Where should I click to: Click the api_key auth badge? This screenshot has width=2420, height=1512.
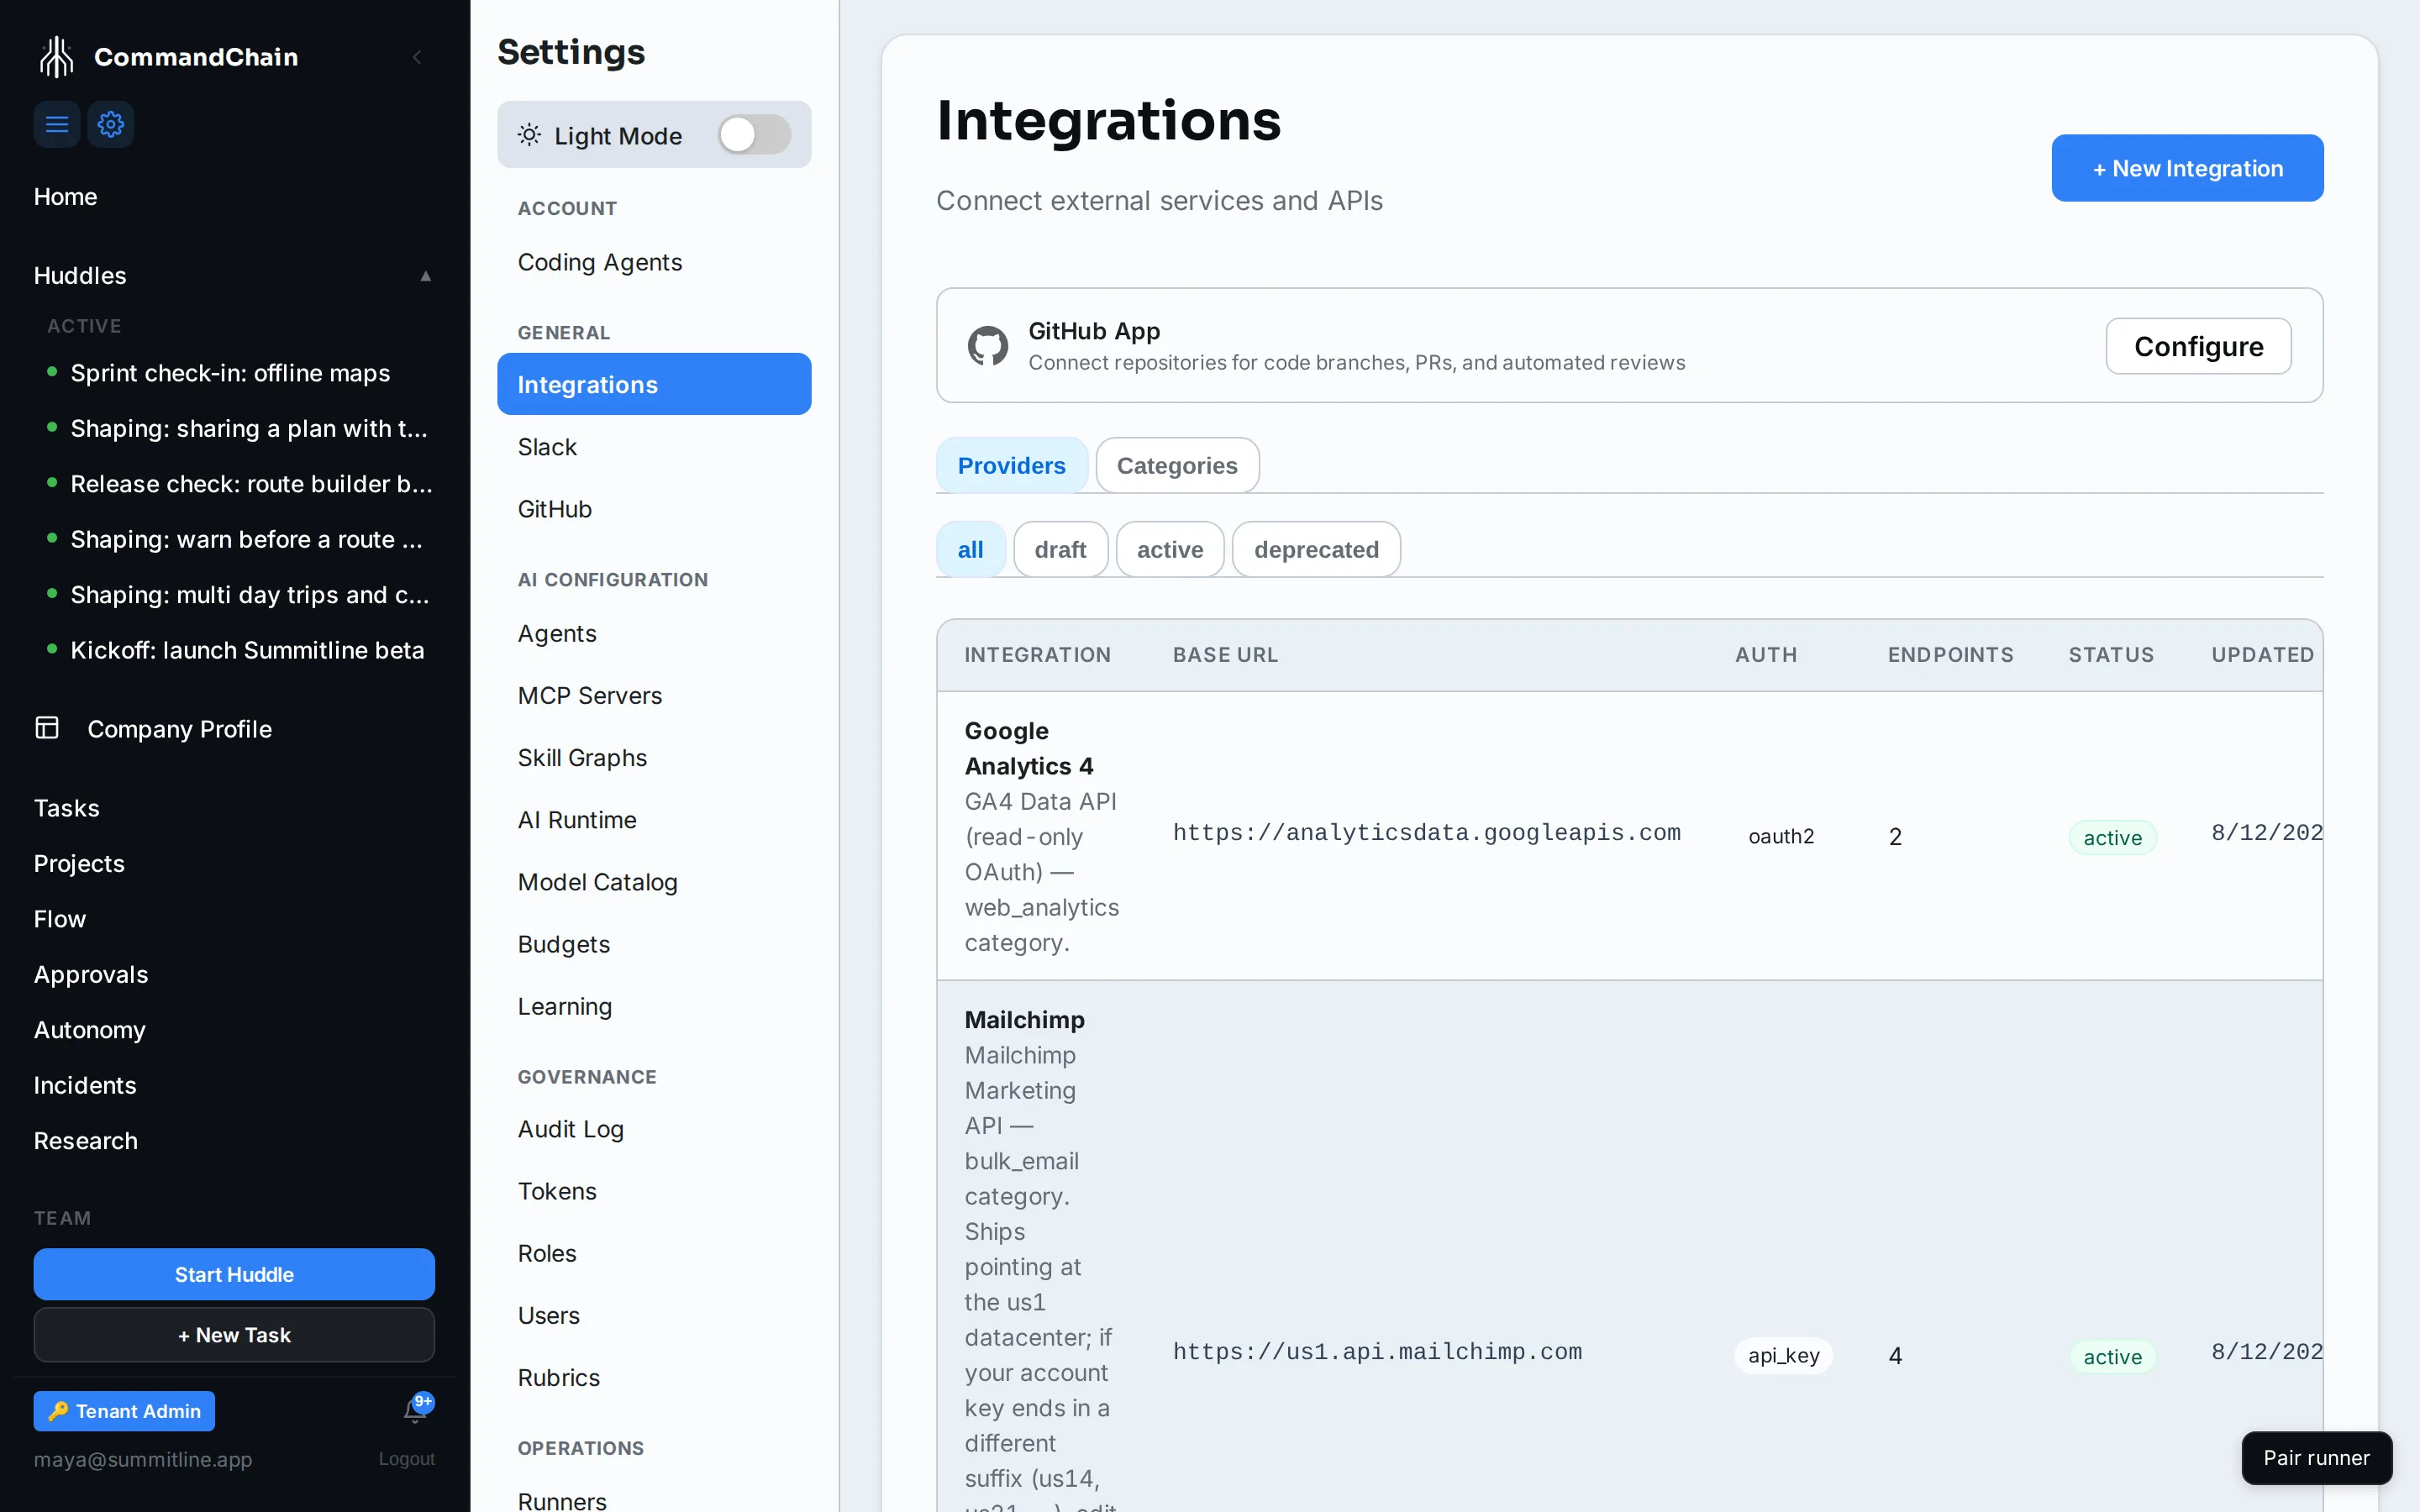(x=1783, y=1355)
